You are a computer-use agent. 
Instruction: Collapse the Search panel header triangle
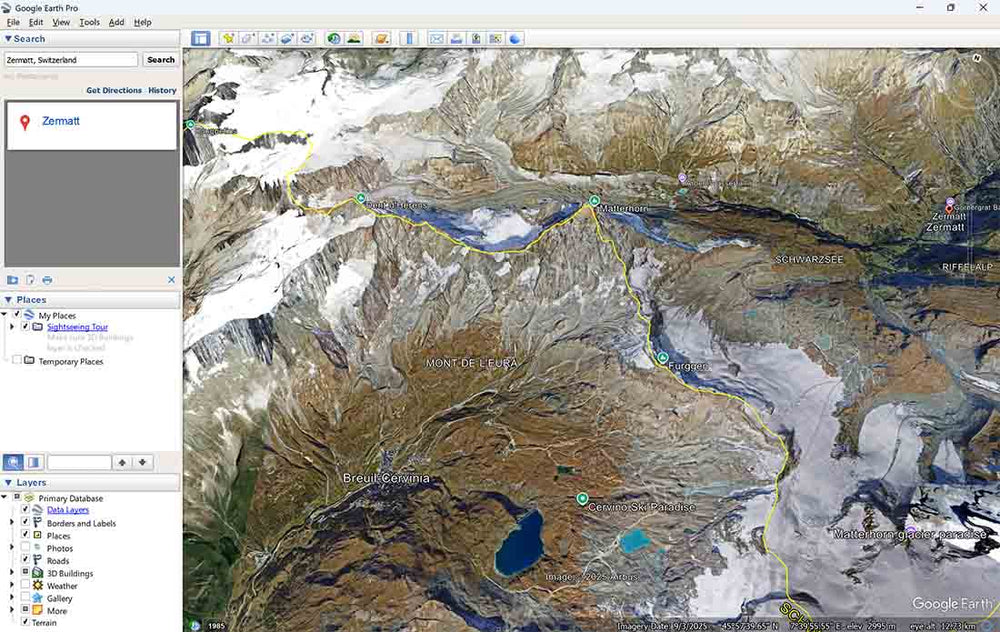point(8,39)
